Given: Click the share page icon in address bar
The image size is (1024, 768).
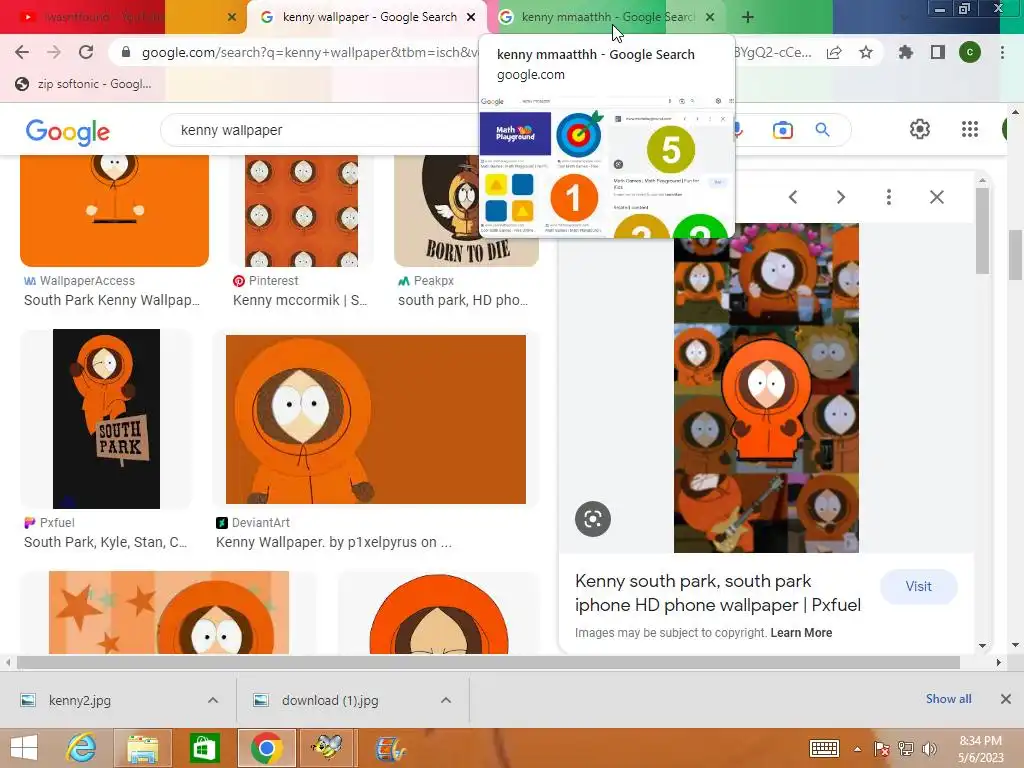Looking at the screenshot, I should 834,53.
